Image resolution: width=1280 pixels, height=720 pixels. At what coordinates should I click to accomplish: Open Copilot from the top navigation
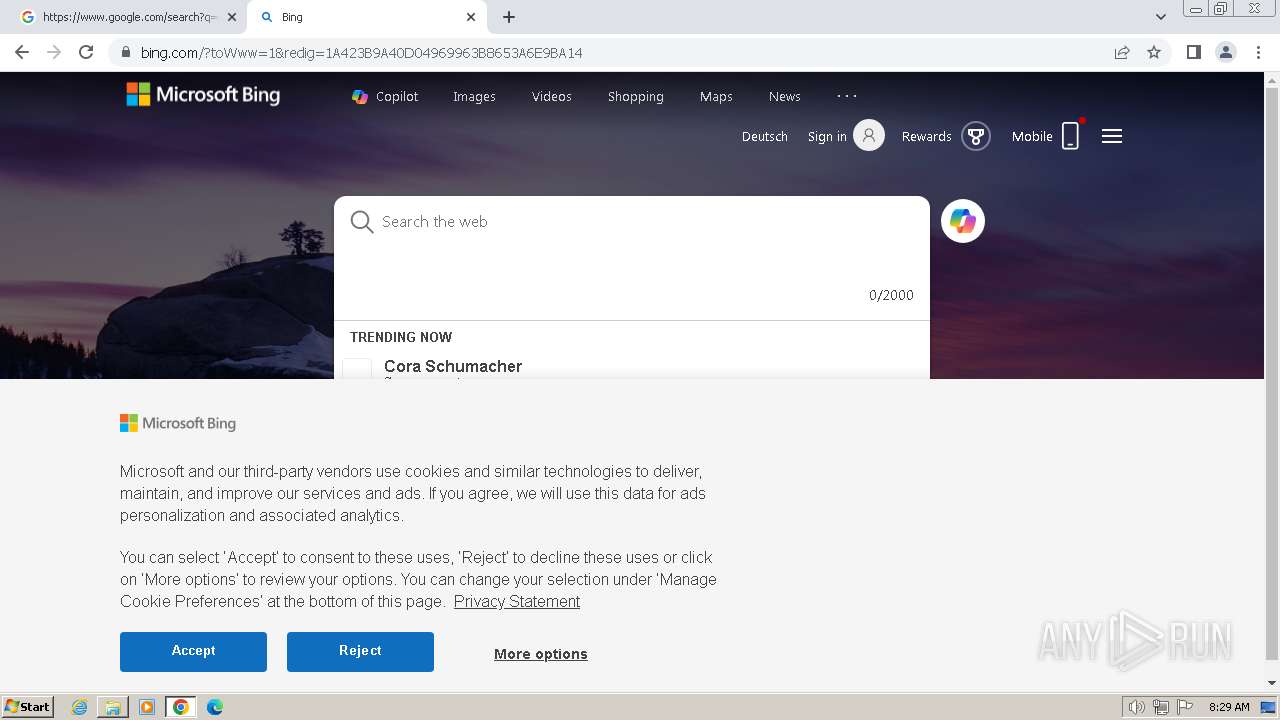pyautogui.click(x=385, y=97)
